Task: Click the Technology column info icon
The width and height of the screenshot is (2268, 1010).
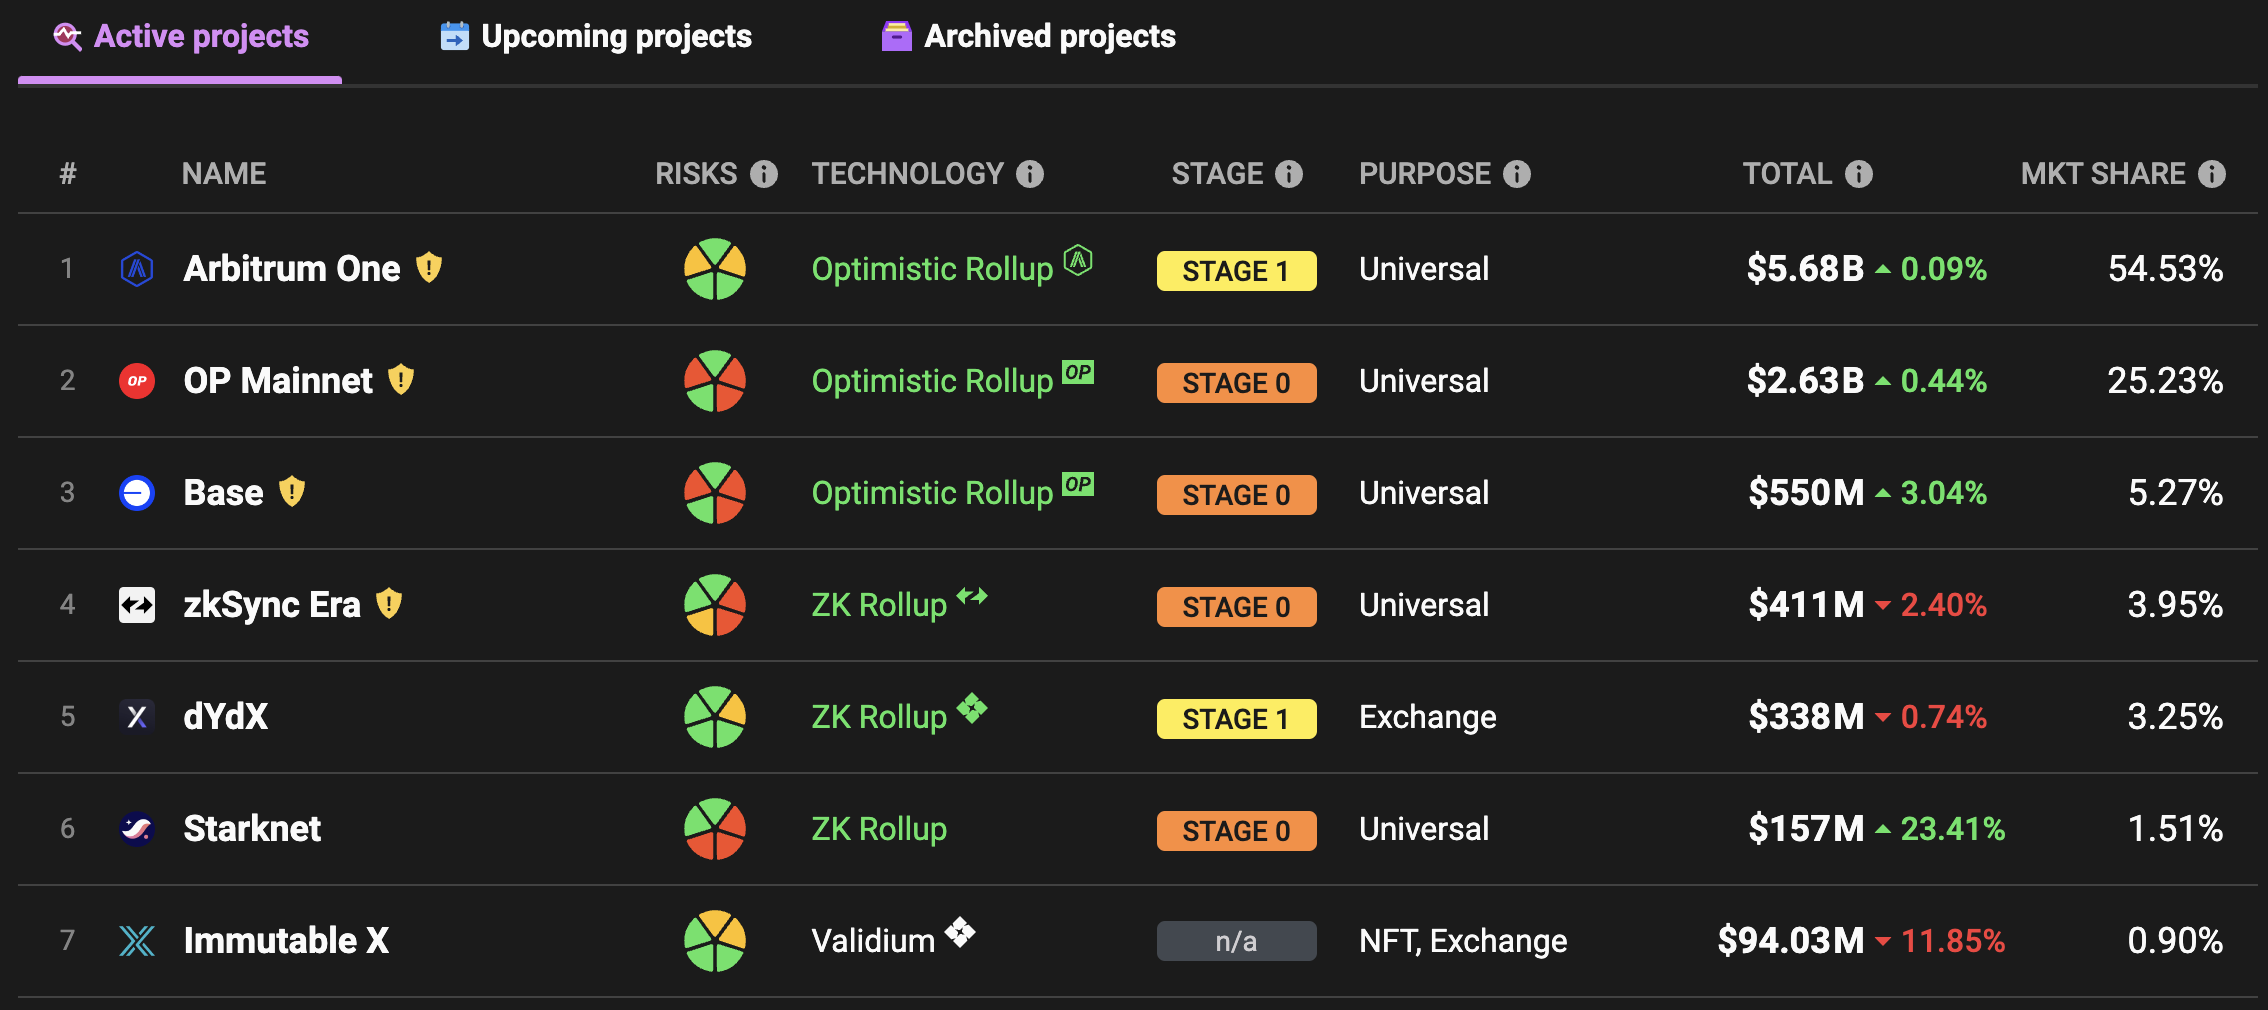Action: pos(1030,174)
